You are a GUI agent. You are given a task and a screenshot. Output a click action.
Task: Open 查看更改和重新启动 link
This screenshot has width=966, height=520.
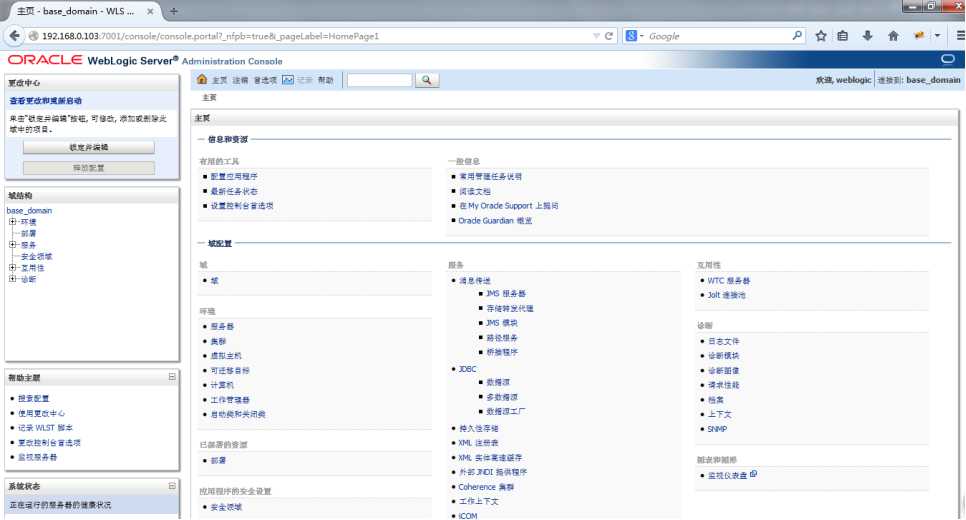[46, 100]
